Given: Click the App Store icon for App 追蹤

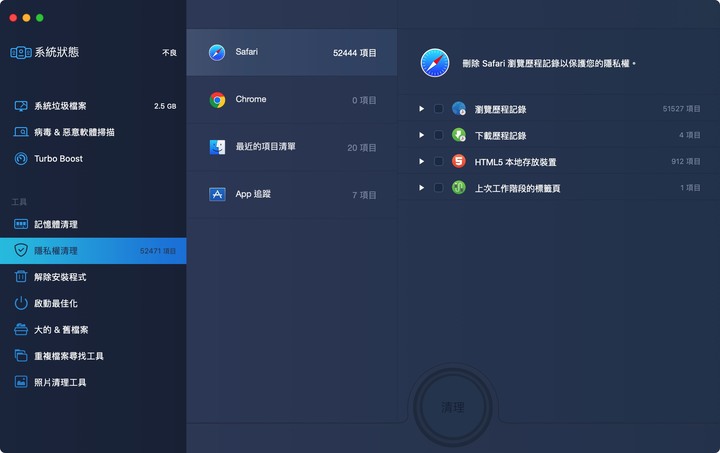Looking at the screenshot, I should 217,195.
